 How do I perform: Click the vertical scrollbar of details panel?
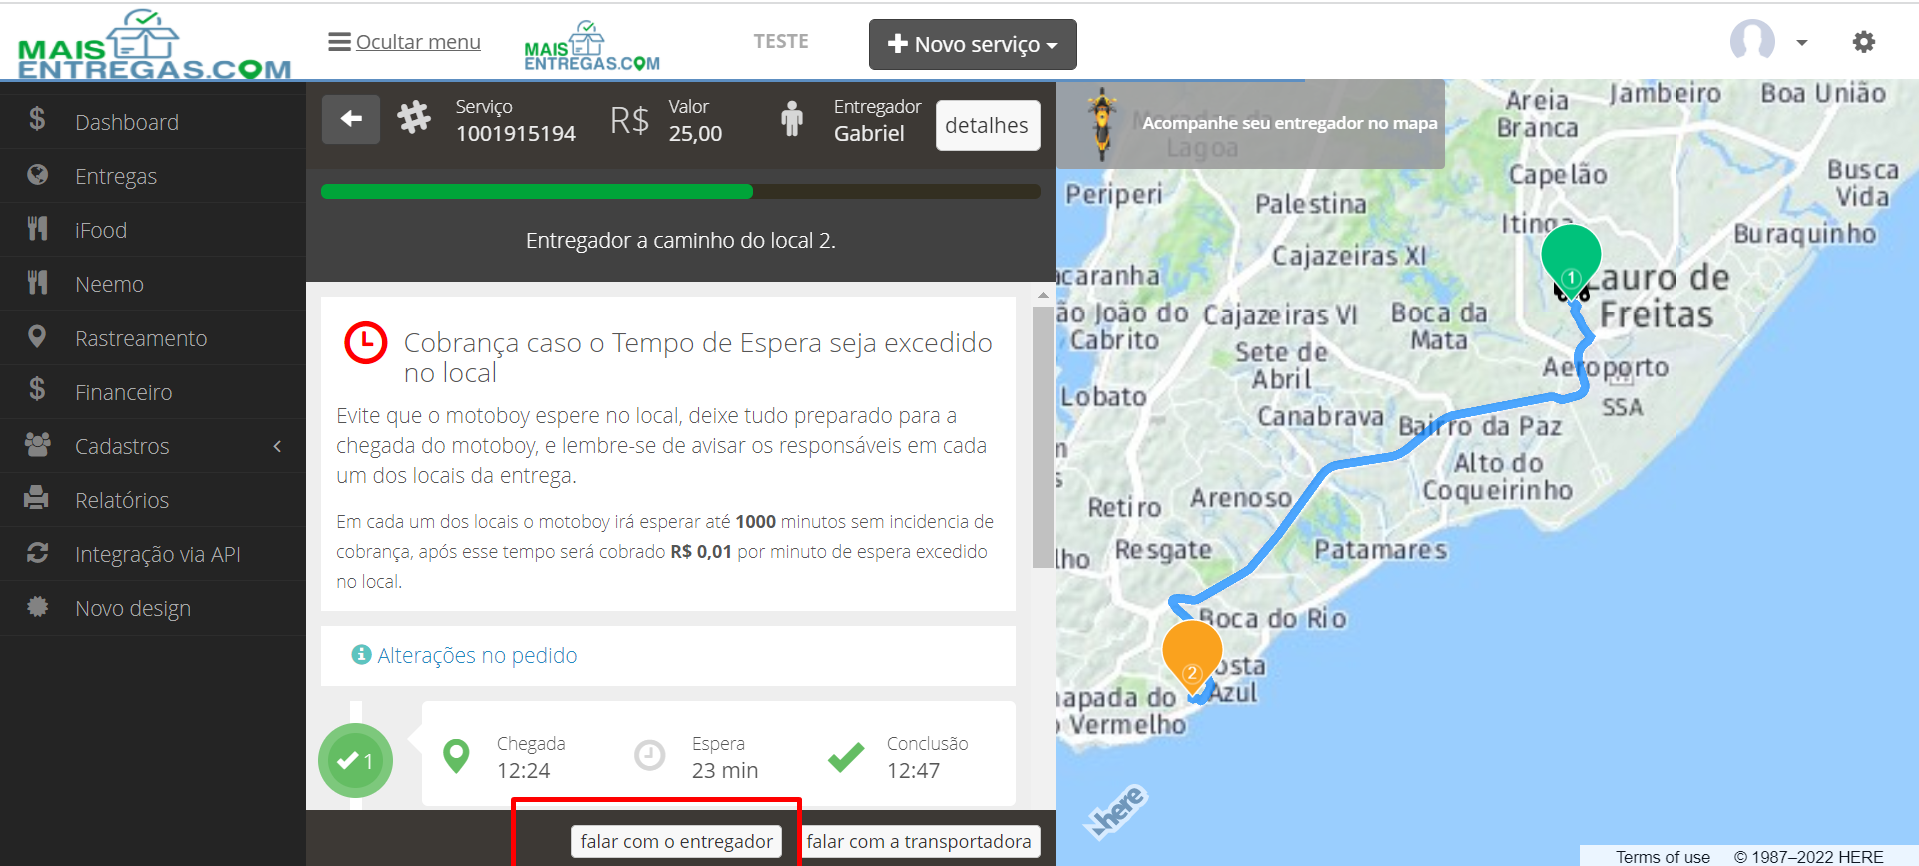click(x=1043, y=437)
